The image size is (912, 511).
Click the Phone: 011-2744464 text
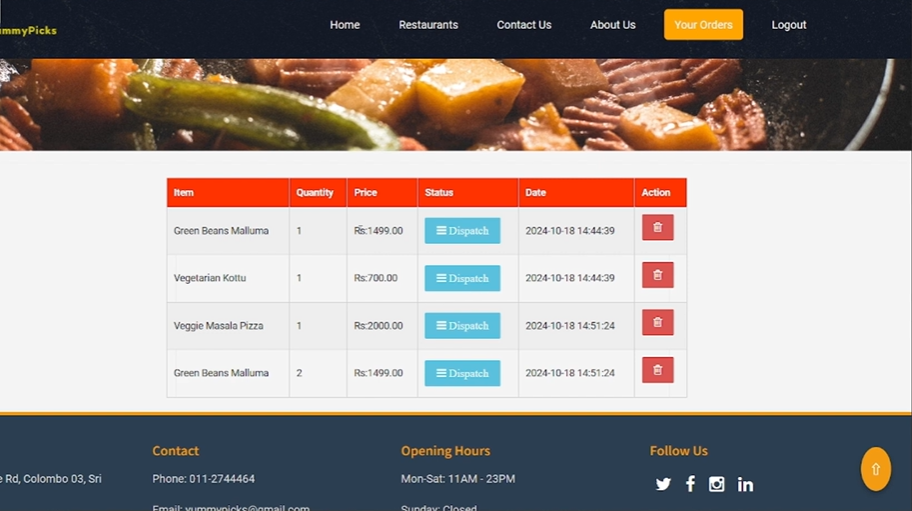[x=204, y=479]
